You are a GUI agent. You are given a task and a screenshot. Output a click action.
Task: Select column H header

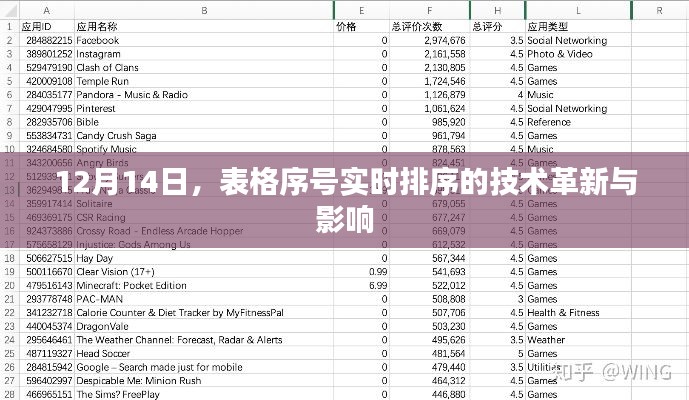[497, 10]
